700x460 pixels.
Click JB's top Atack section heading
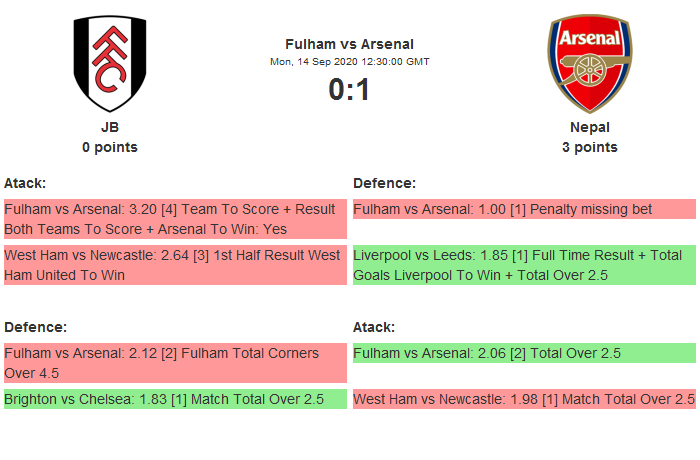pyautogui.click(x=25, y=183)
